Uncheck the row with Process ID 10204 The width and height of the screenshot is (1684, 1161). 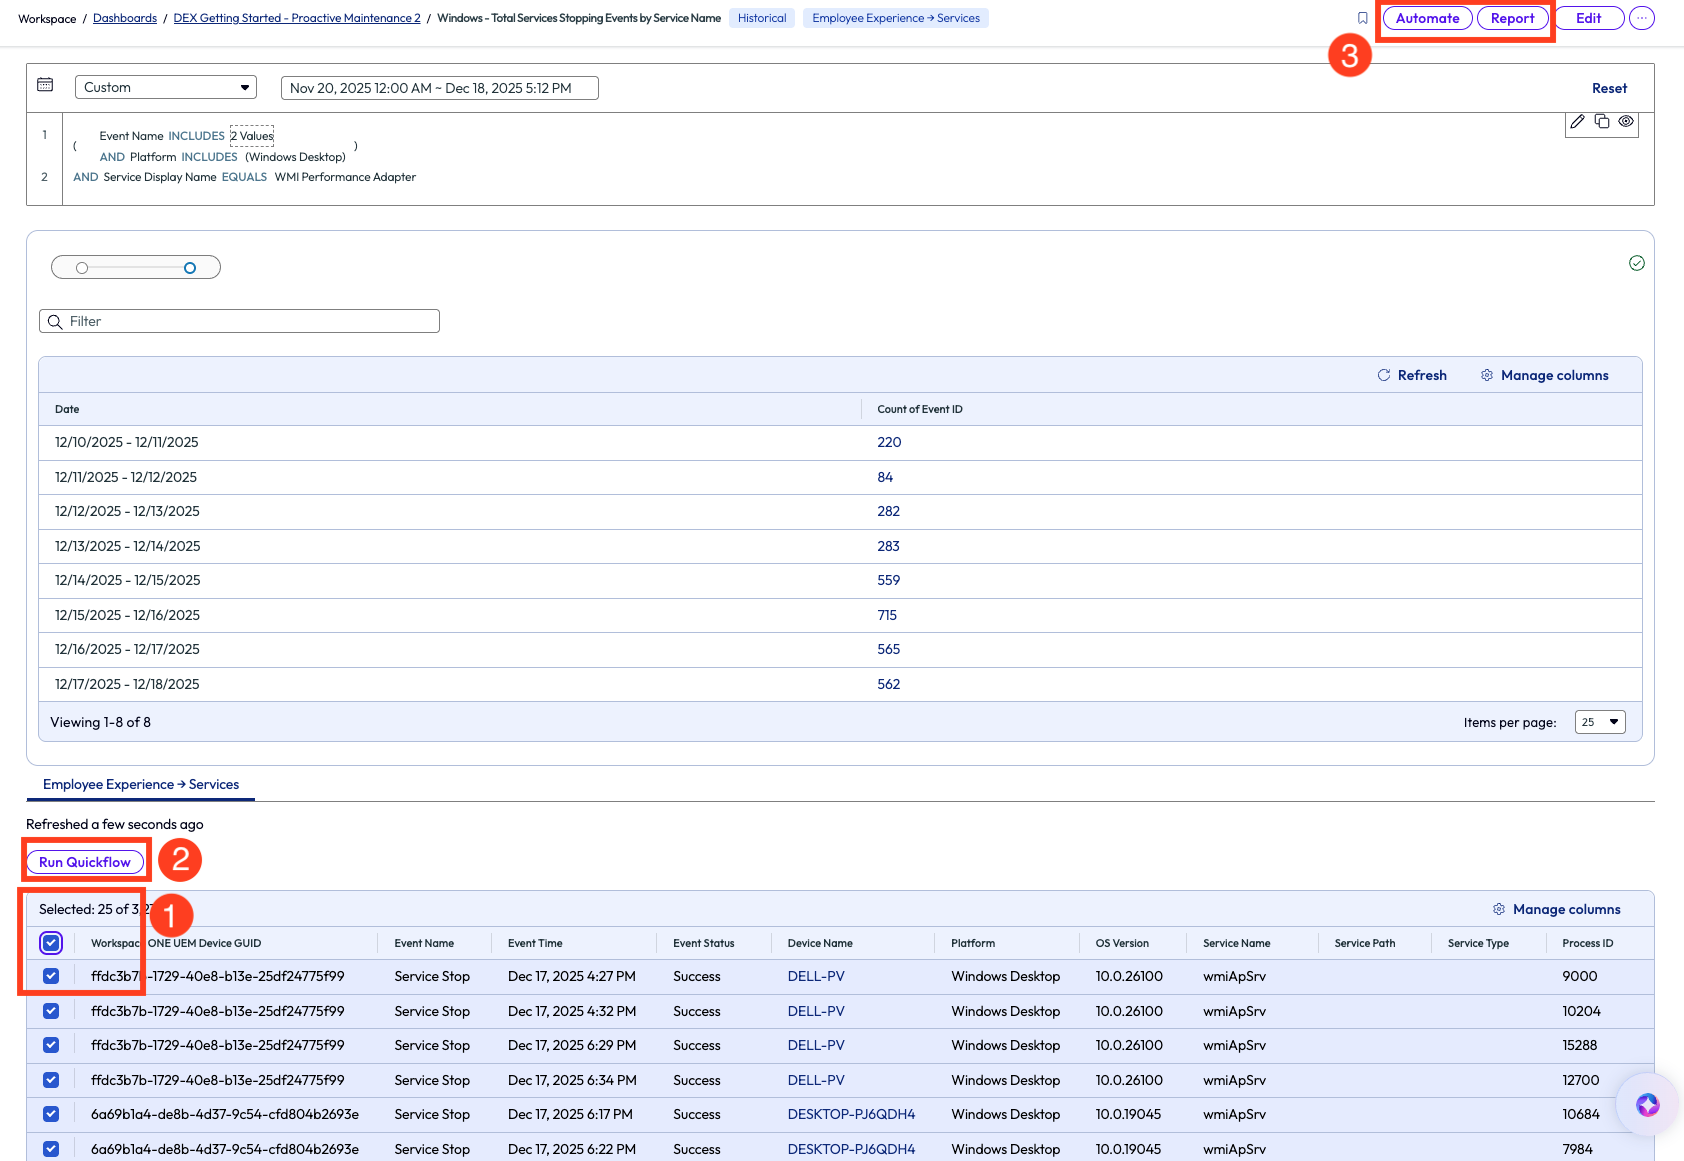point(51,1011)
